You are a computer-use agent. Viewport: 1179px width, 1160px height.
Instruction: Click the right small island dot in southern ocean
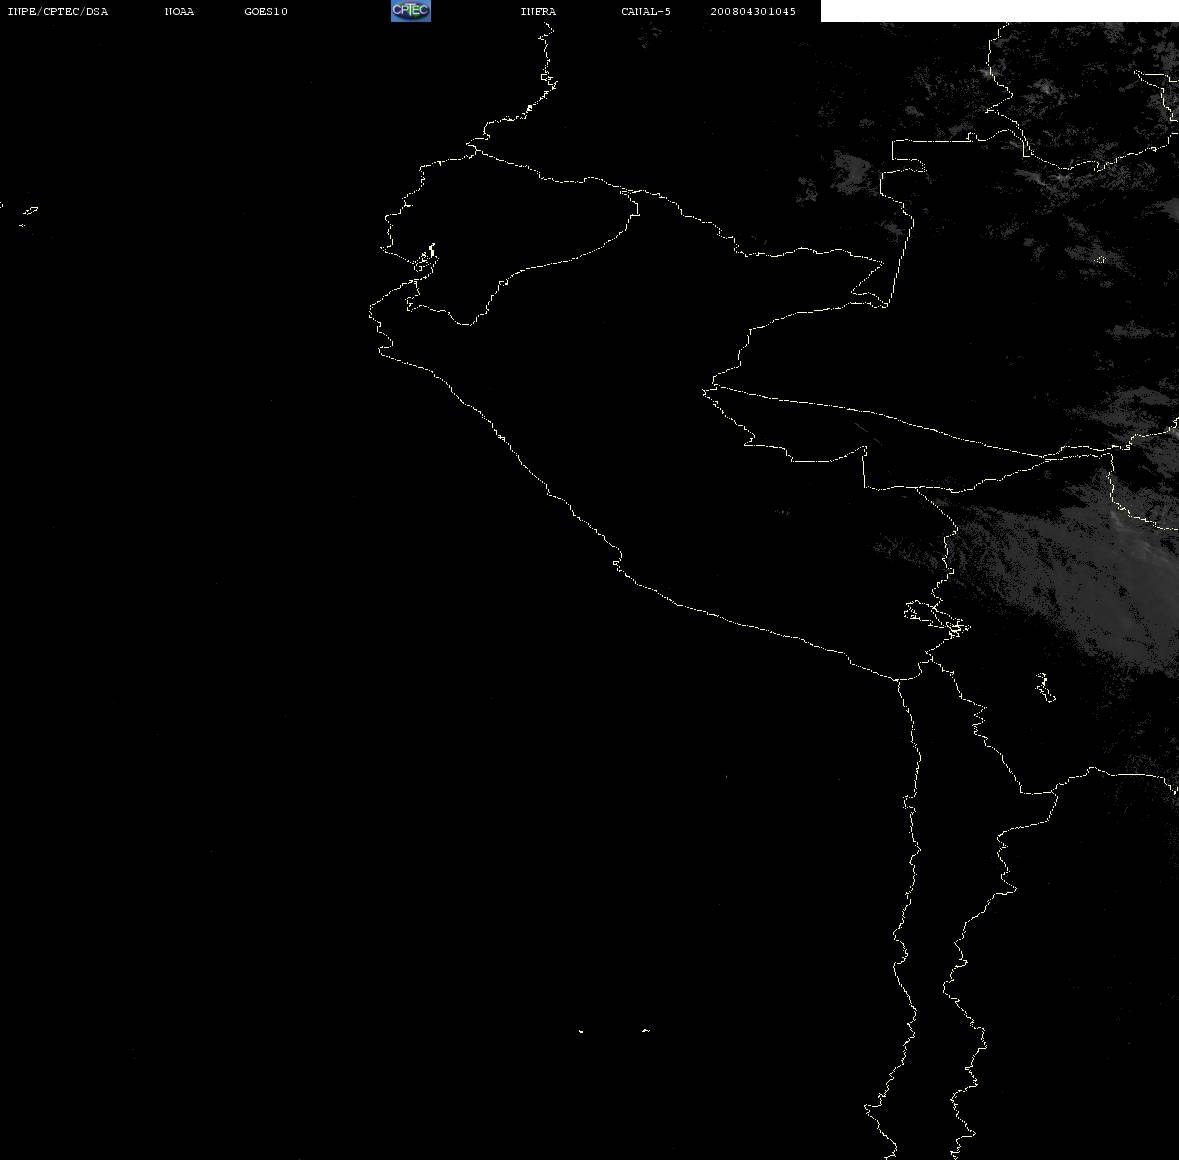[646, 1030]
